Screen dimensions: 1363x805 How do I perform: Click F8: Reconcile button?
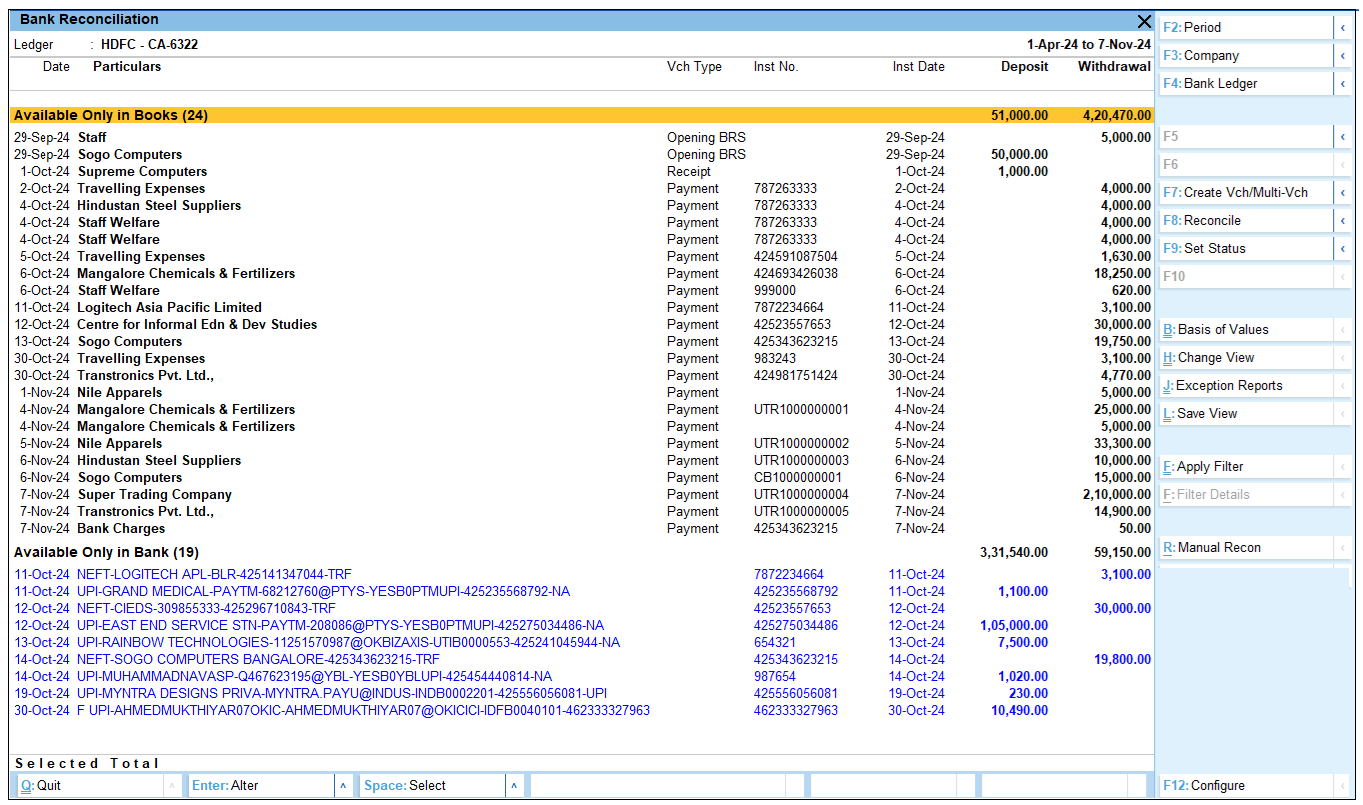point(1246,221)
